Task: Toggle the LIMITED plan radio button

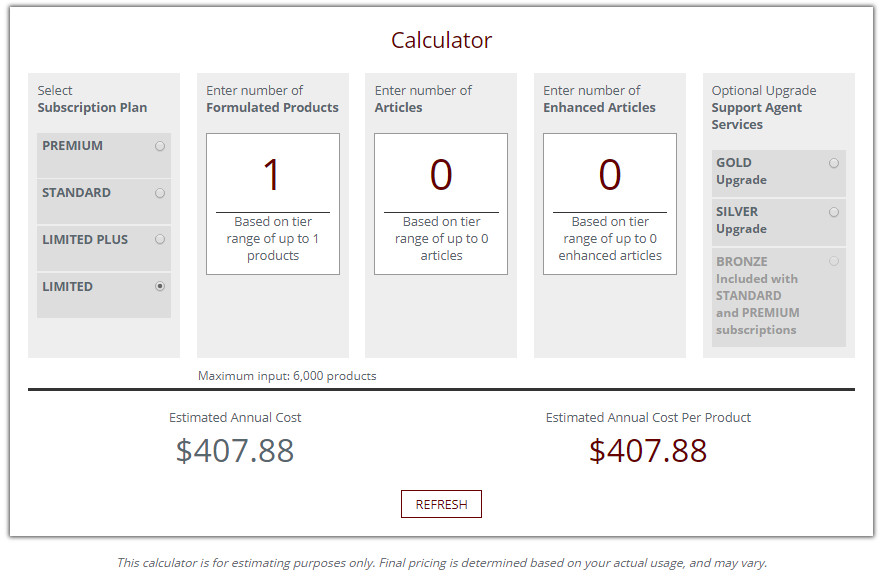Action: pyautogui.click(x=160, y=287)
